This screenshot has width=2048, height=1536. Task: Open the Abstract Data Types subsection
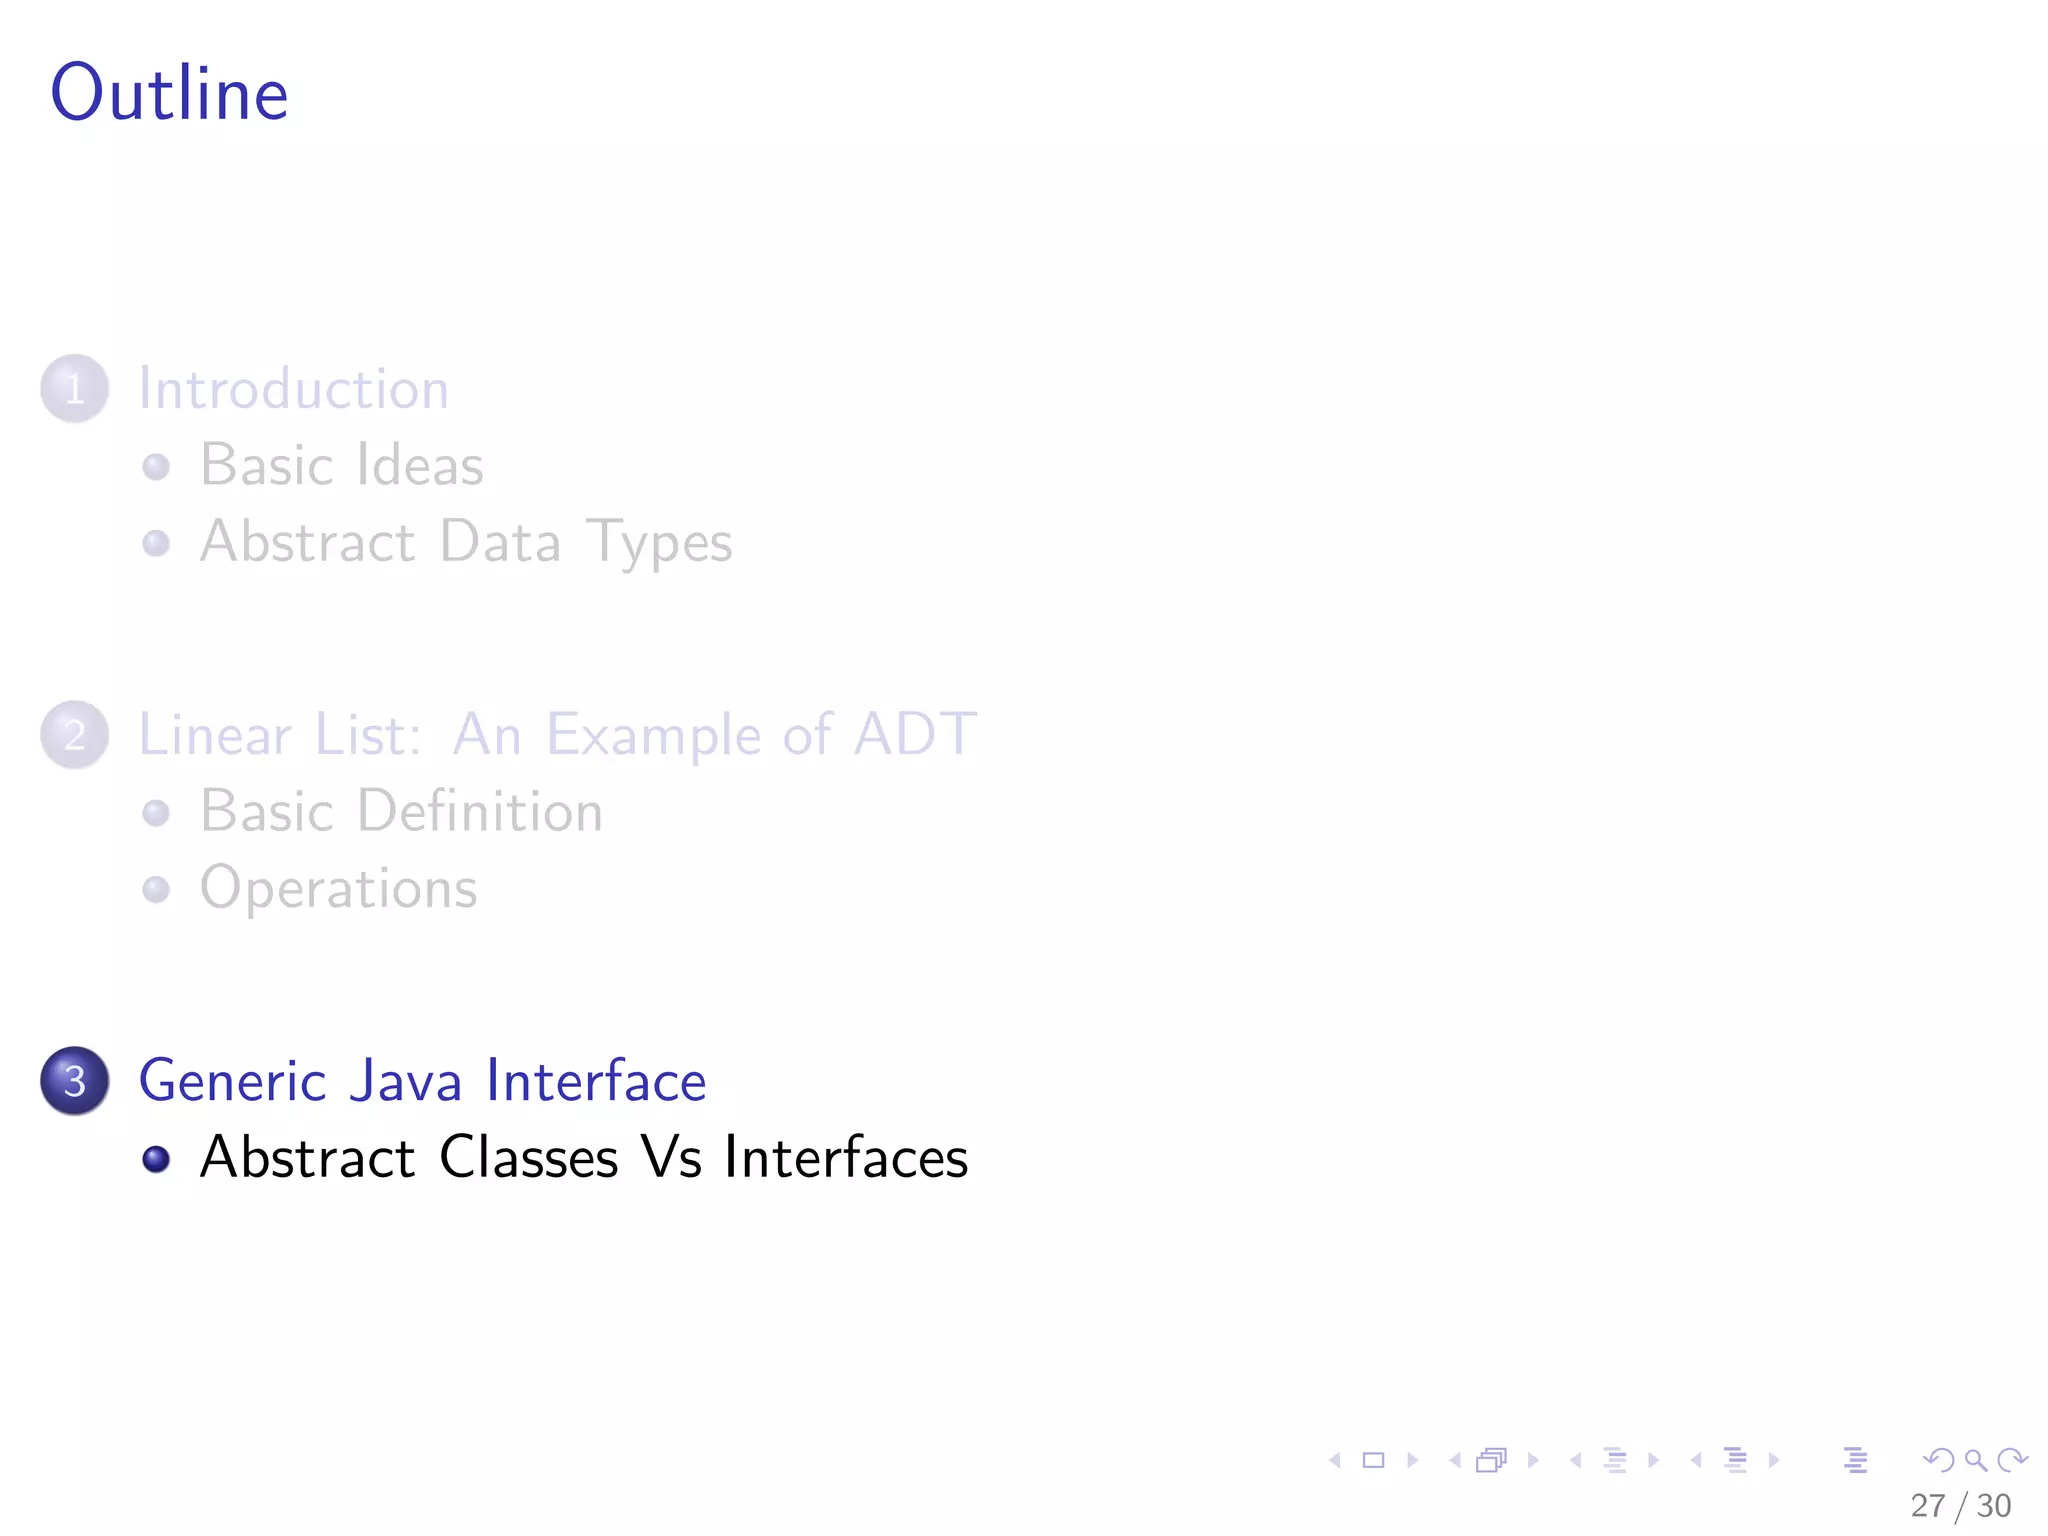466,543
